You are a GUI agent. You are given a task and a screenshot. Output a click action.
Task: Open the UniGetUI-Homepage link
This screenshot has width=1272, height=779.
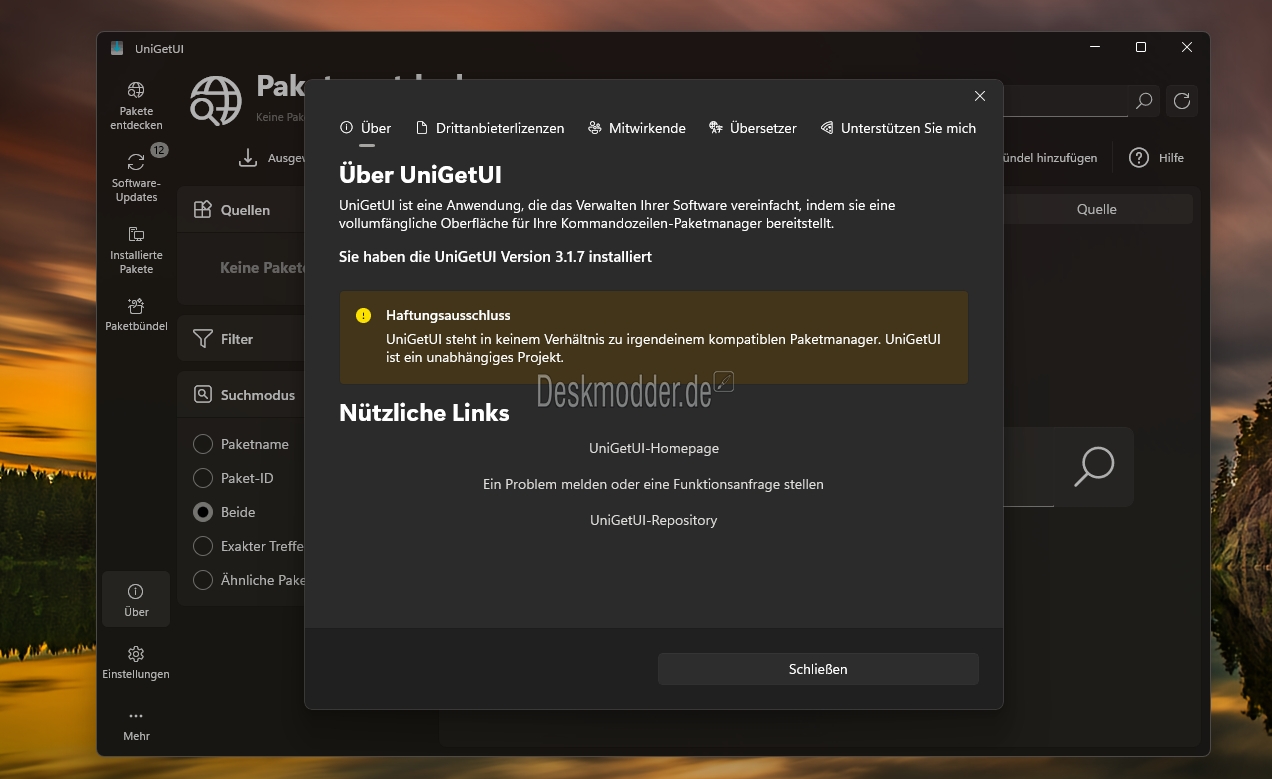tap(654, 448)
